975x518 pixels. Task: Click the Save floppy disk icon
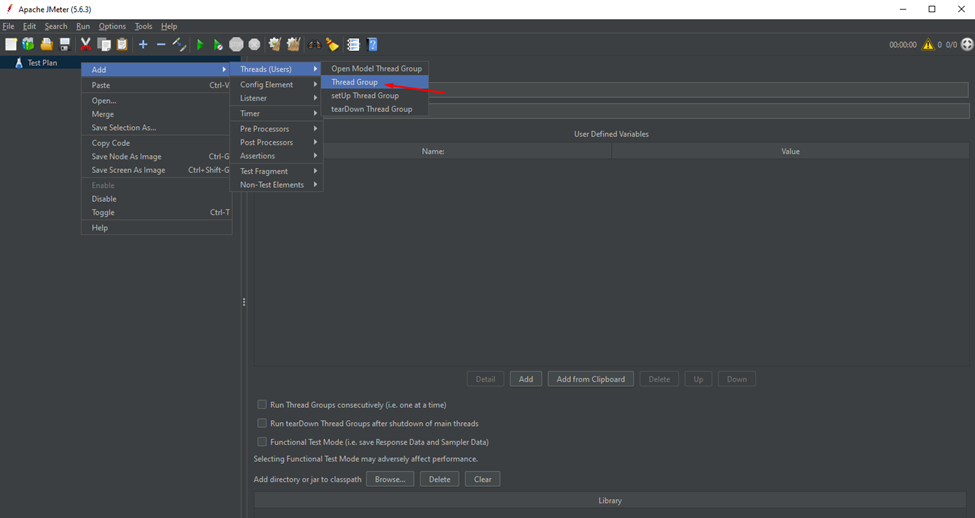[65, 44]
